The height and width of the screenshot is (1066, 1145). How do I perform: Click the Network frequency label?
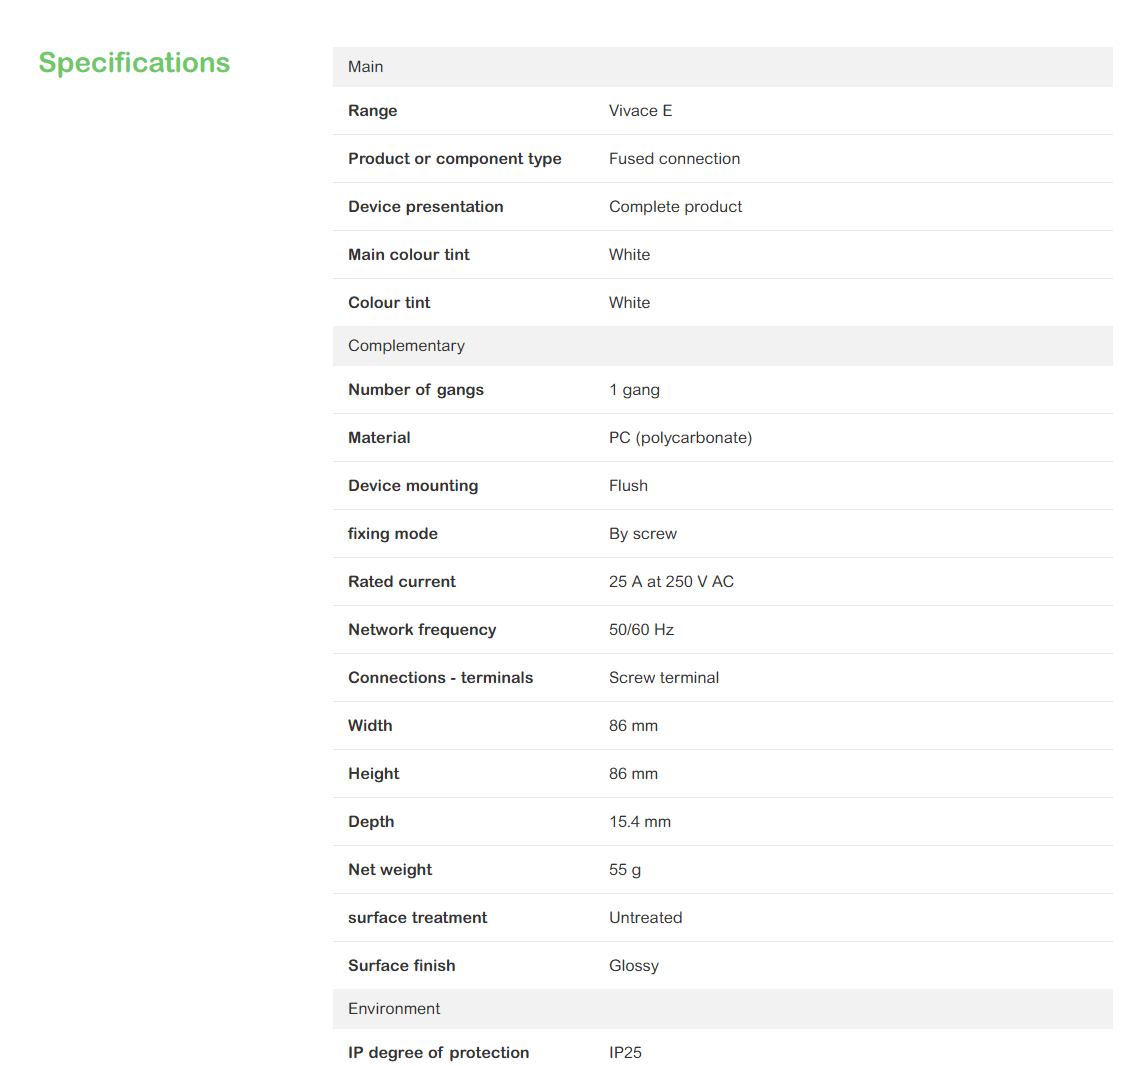(422, 630)
